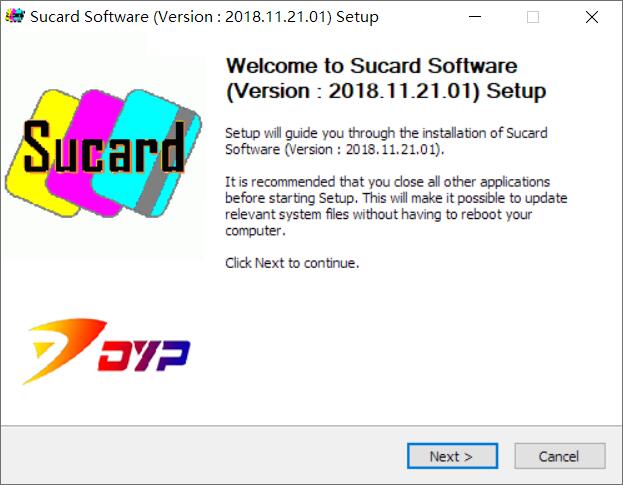Click the small yellow triangle in DYP logo
The image size is (623, 485).
tap(43, 349)
